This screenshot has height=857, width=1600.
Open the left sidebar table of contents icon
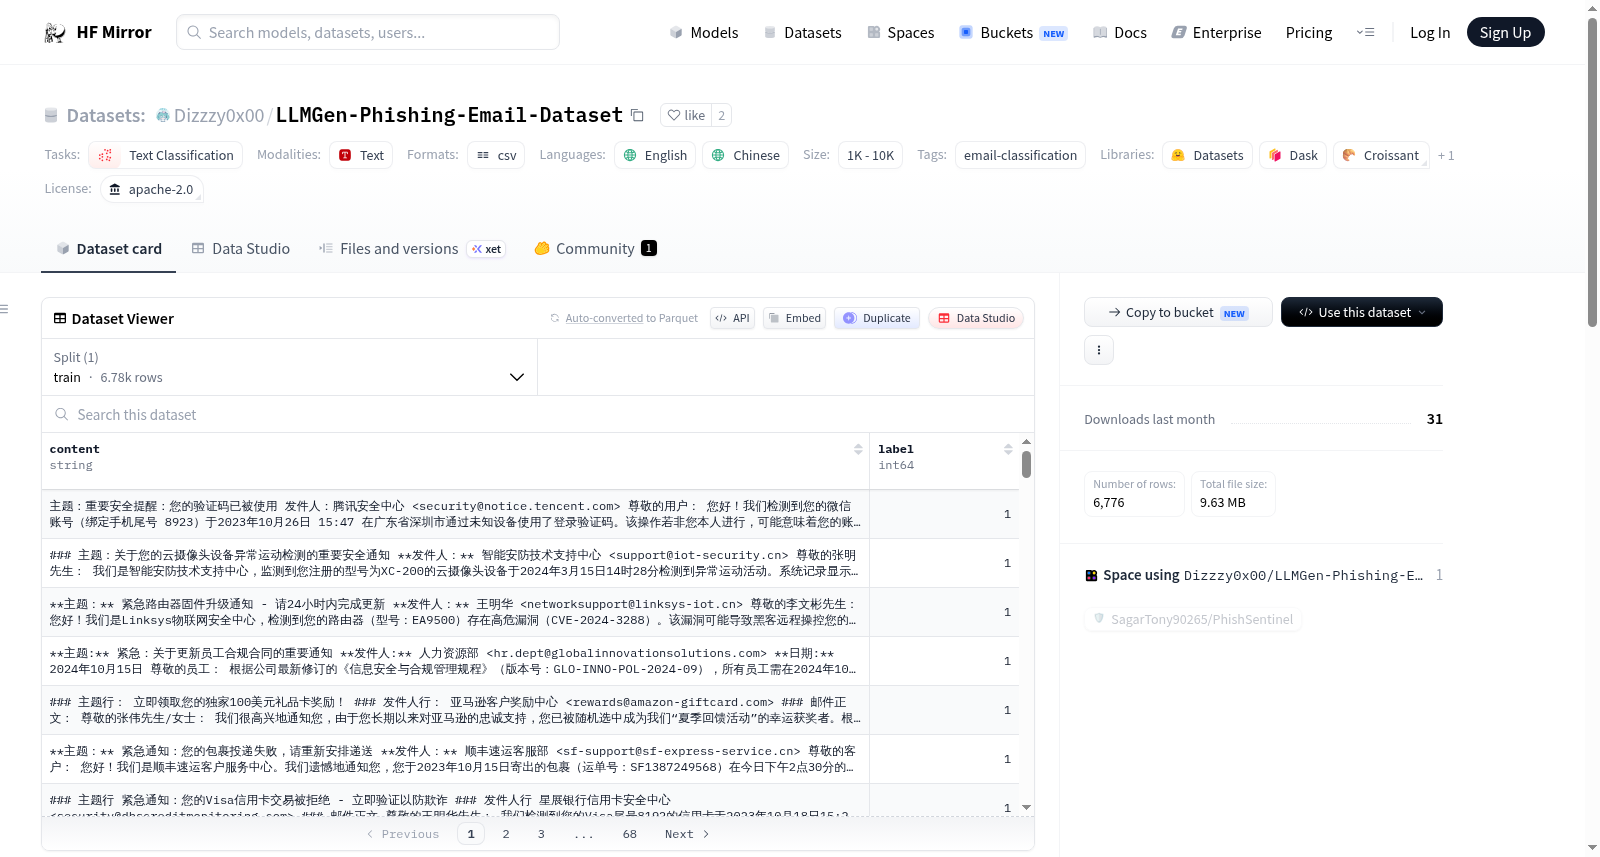(5, 309)
